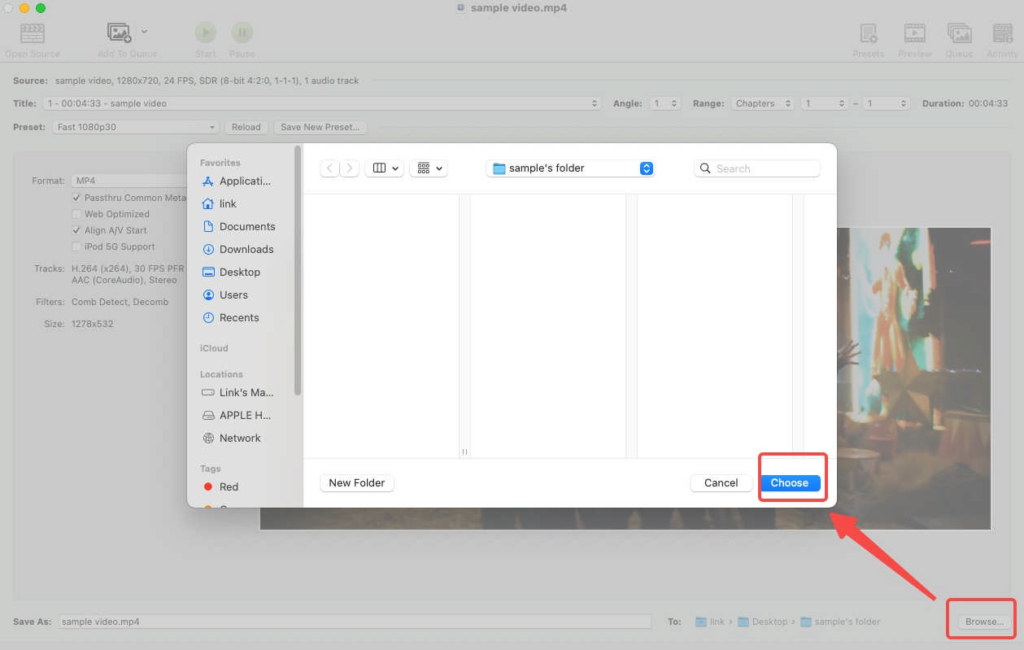The image size is (1024, 650).
Task: Click the Add To Queue toolbar icon
Action: (x=119, y=32)
